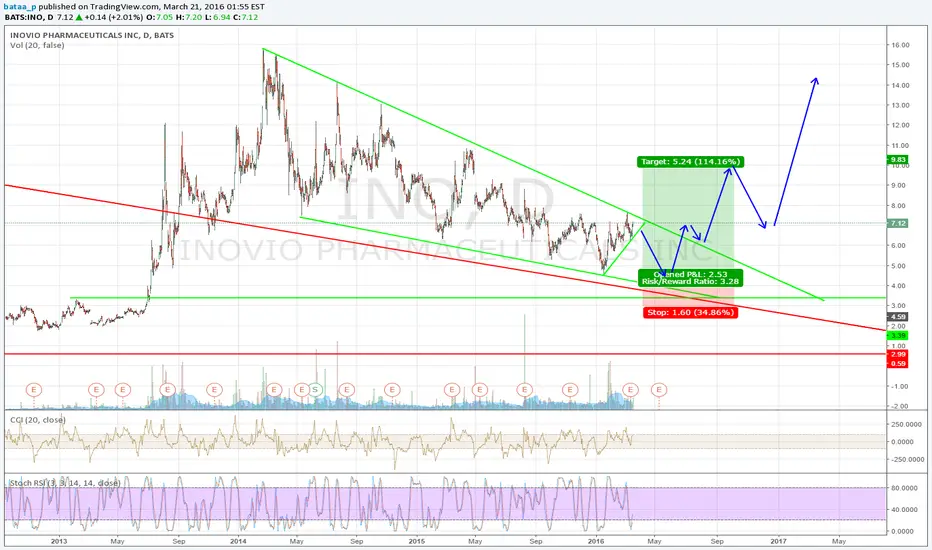Click the red Stop: 1.60 (34.86%) label
Image resolution: width=932 pixels, height=550 pixels.
click(x=690, y=312)
